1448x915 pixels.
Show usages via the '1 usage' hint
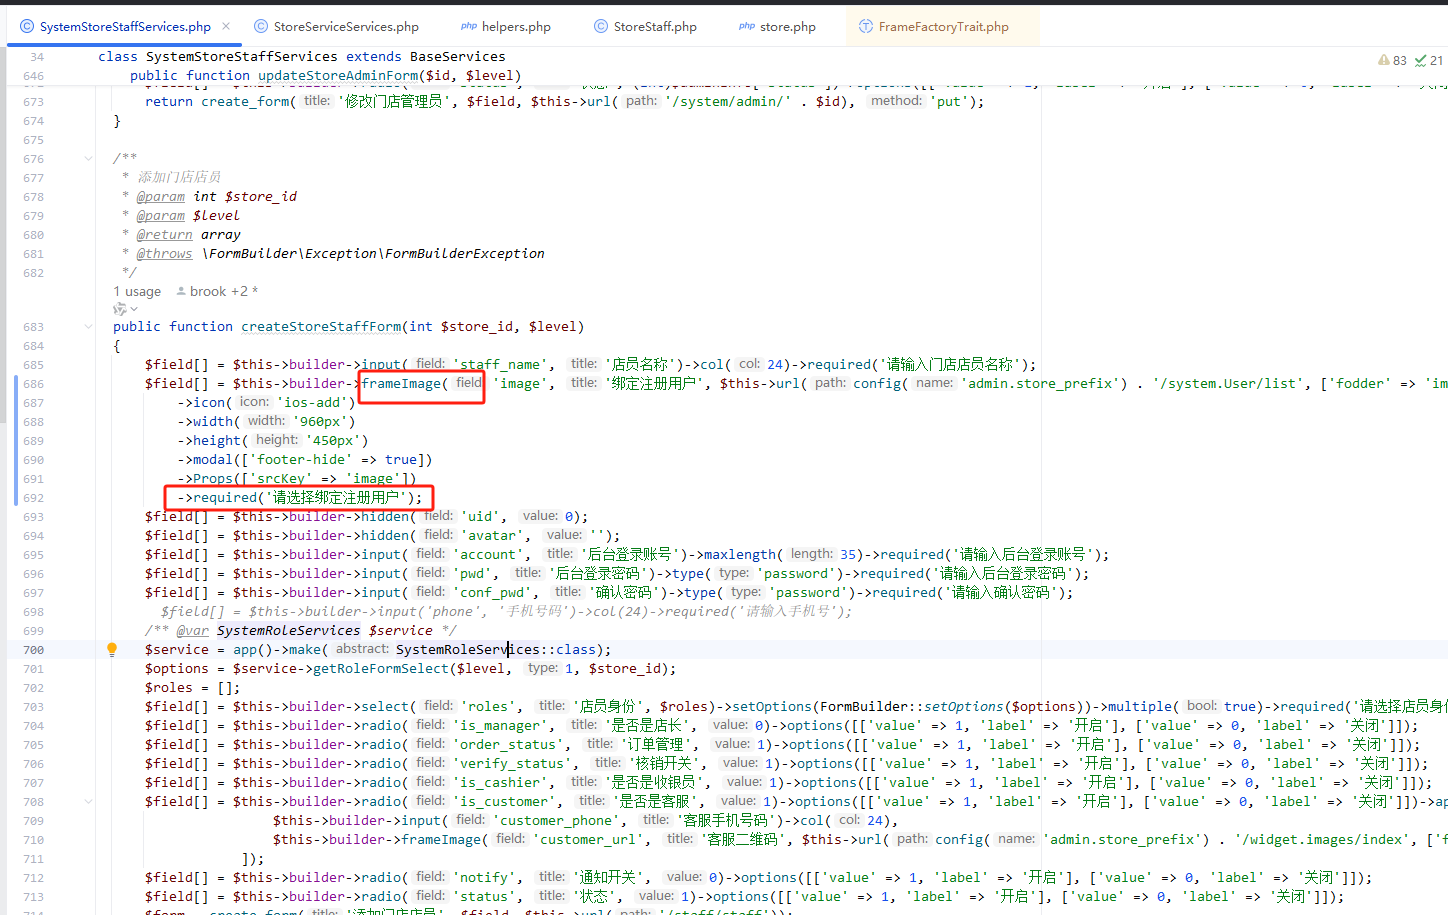coord(137,291)
